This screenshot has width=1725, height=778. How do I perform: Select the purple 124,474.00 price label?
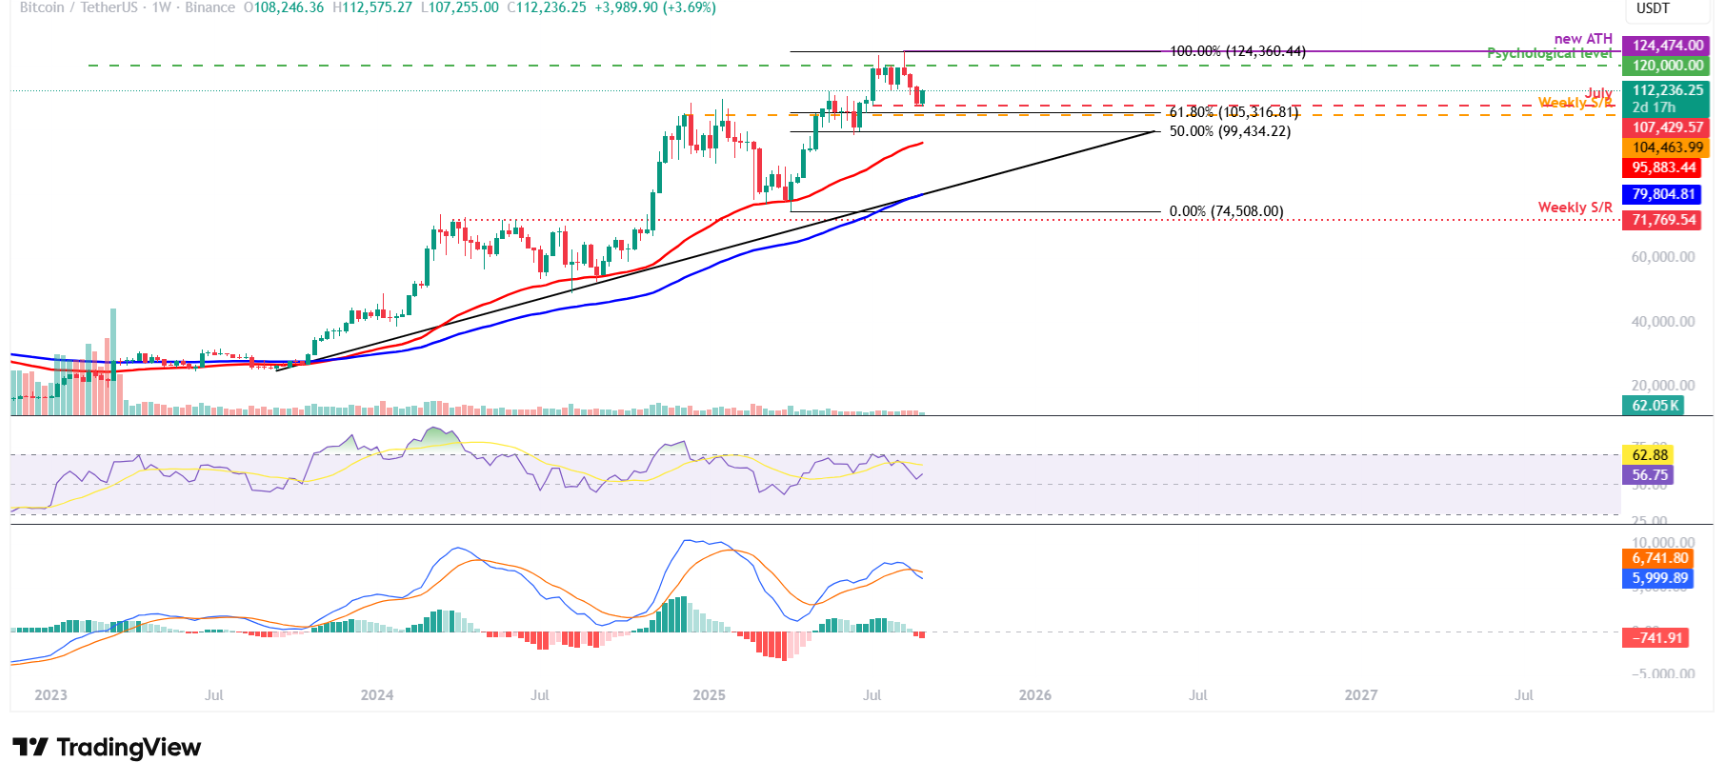(1666, 45)
